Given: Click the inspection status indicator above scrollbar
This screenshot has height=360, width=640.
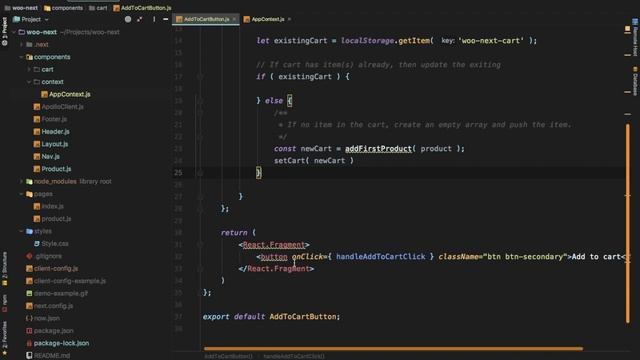Looking at the screenshot, I should [627, 29].
